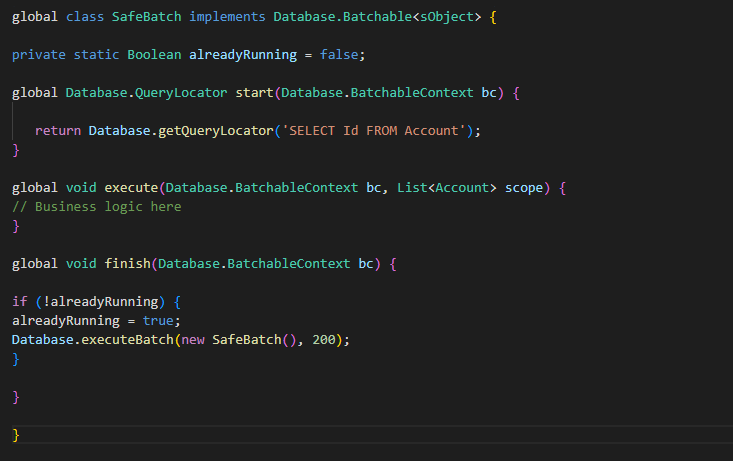This screenshot has width=733, height=461.
Task: Click the 'if' keyword
Action: (x=20, y=301)
